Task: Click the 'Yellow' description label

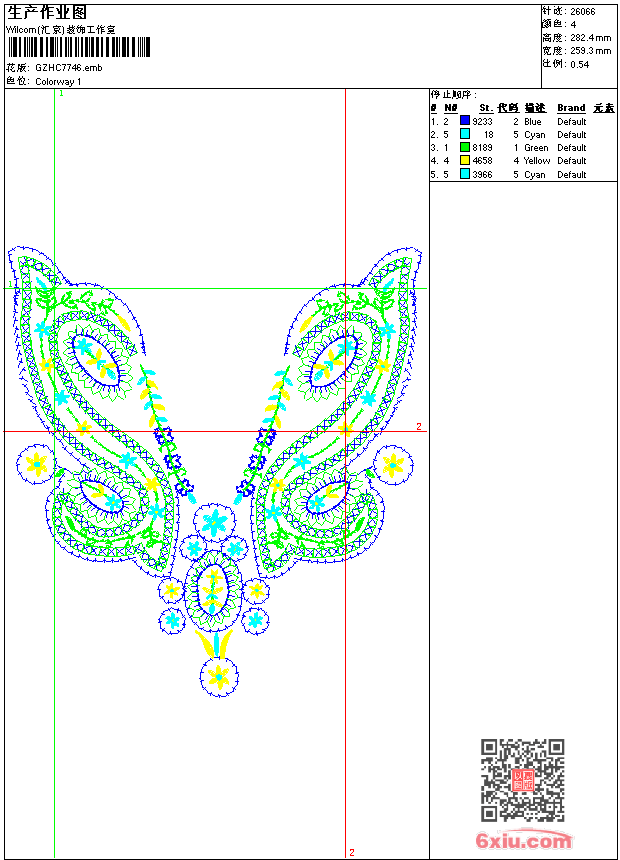Action: click(x=537, y=161)
